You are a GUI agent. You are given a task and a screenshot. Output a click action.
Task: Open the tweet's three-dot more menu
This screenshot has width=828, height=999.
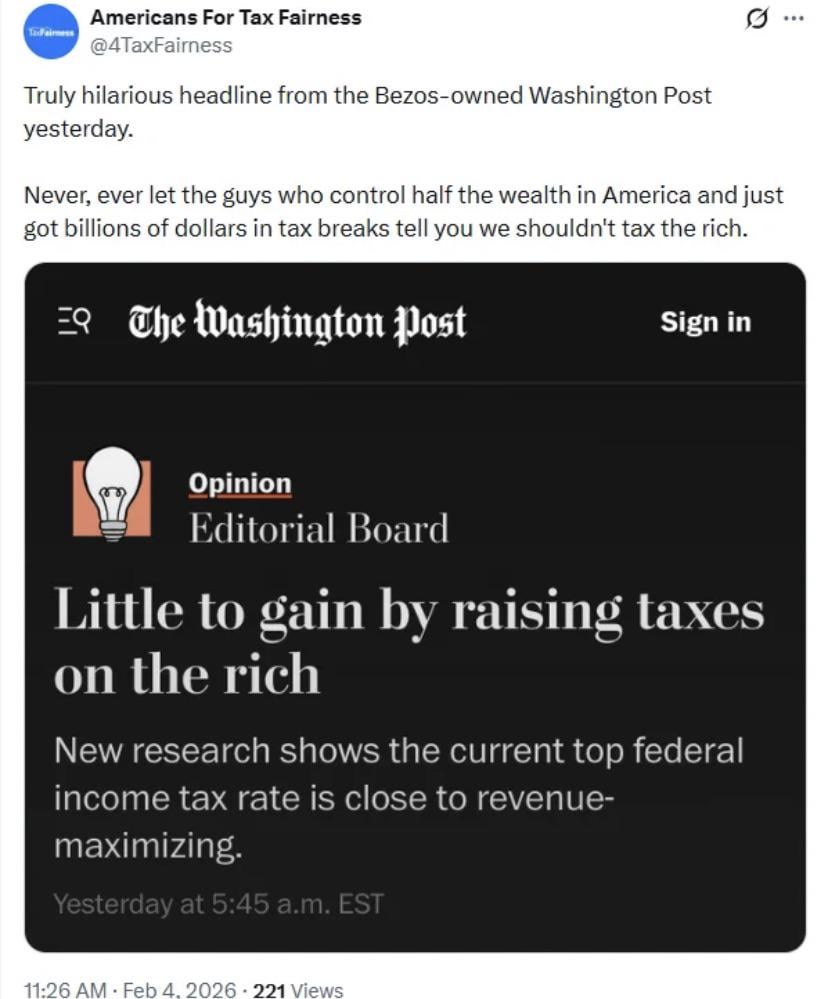[795, 21]
